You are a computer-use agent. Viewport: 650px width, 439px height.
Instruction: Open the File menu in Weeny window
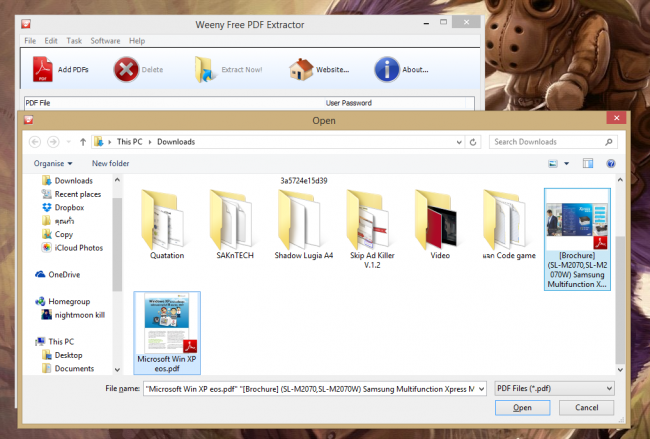pyautogui.click(x=30, y=41)
